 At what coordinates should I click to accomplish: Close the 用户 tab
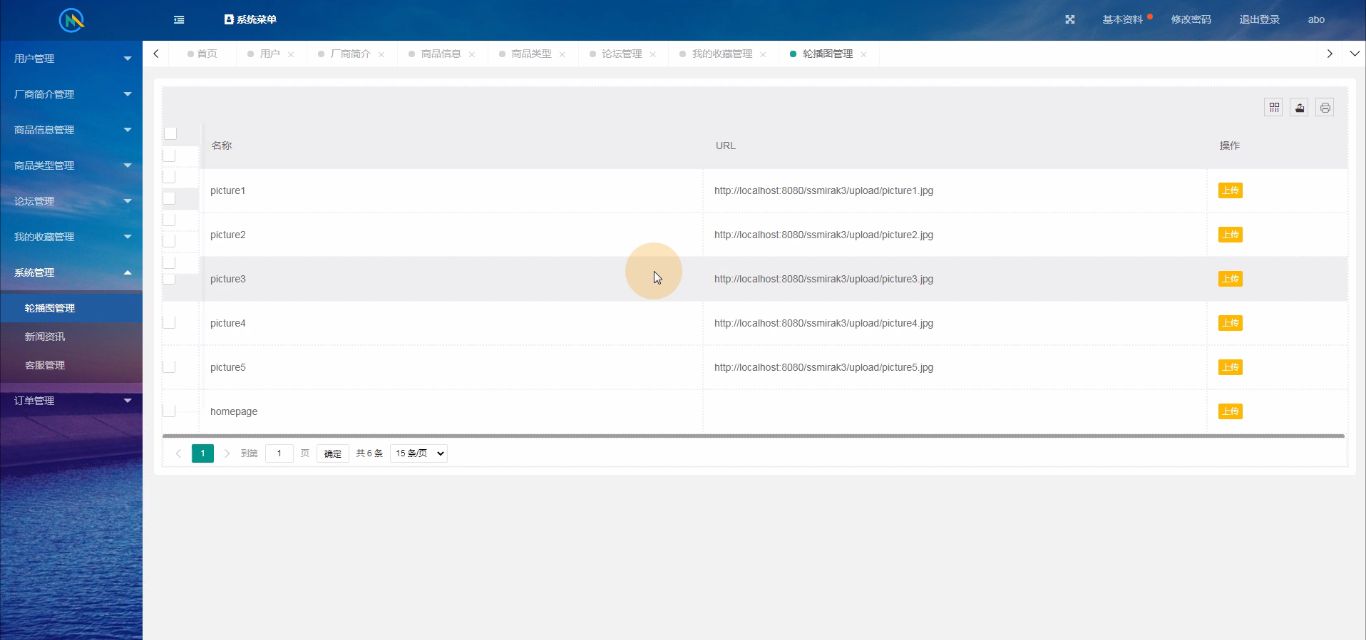coord(291,55)
